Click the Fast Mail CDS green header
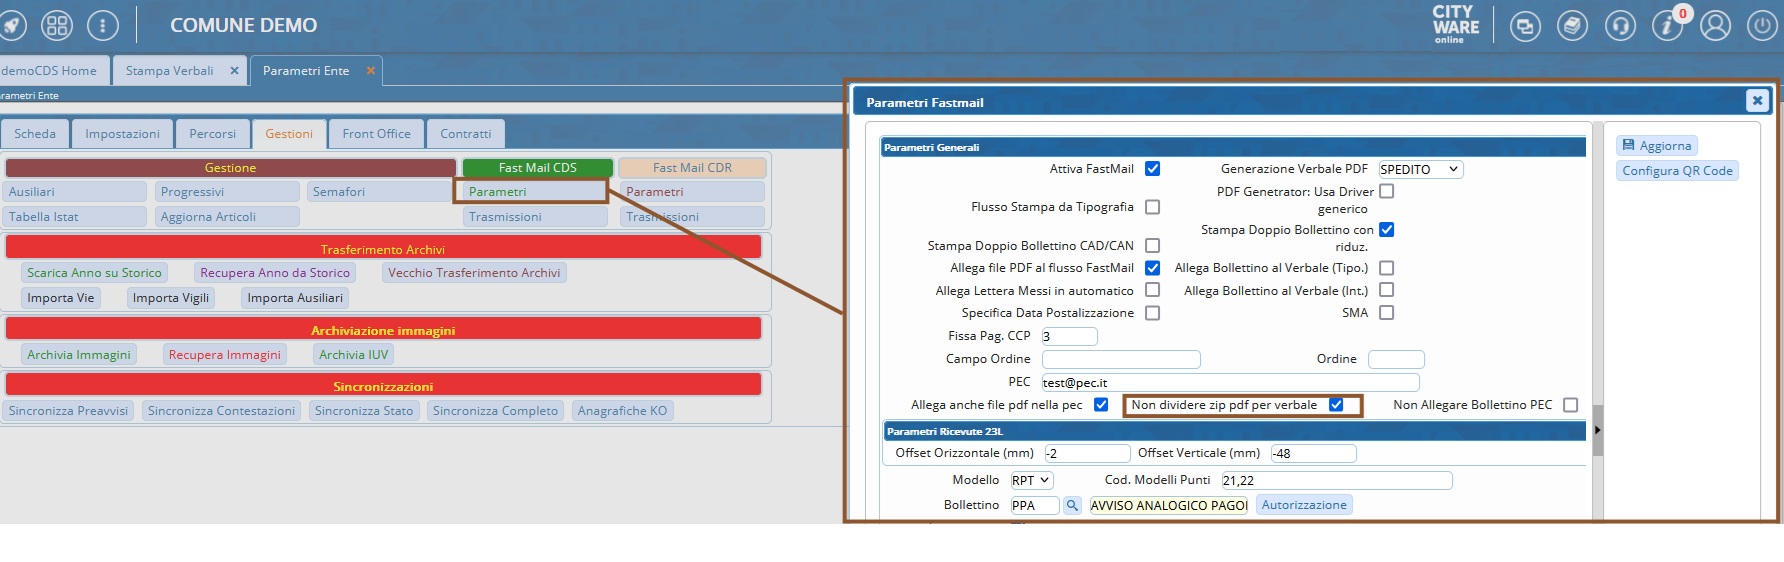The width and height of the screenshot is (1784, 562). [537, 168]
